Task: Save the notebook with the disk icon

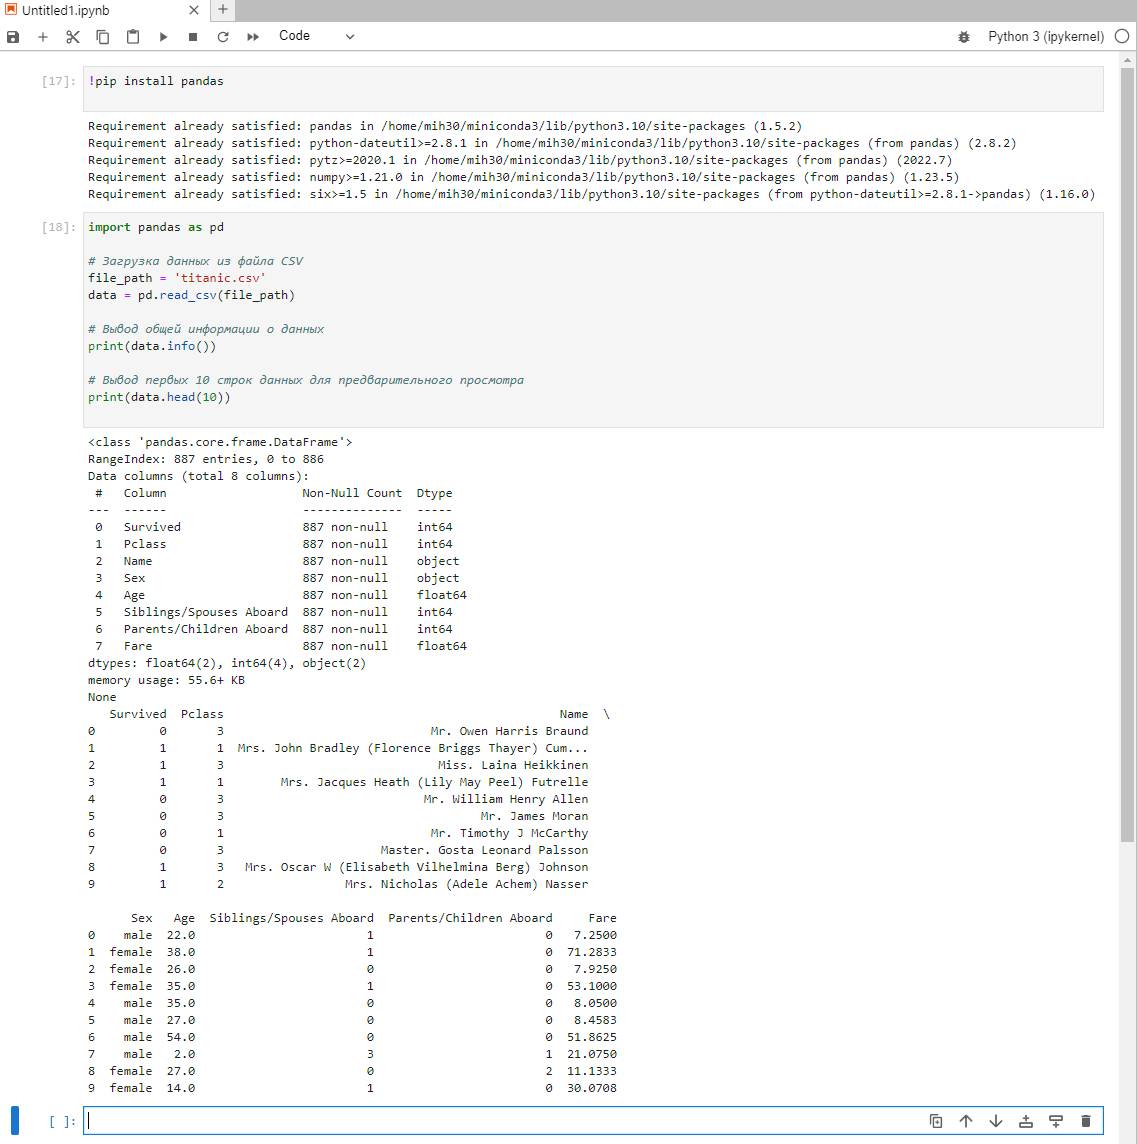Action: click(x=13, y=37)
